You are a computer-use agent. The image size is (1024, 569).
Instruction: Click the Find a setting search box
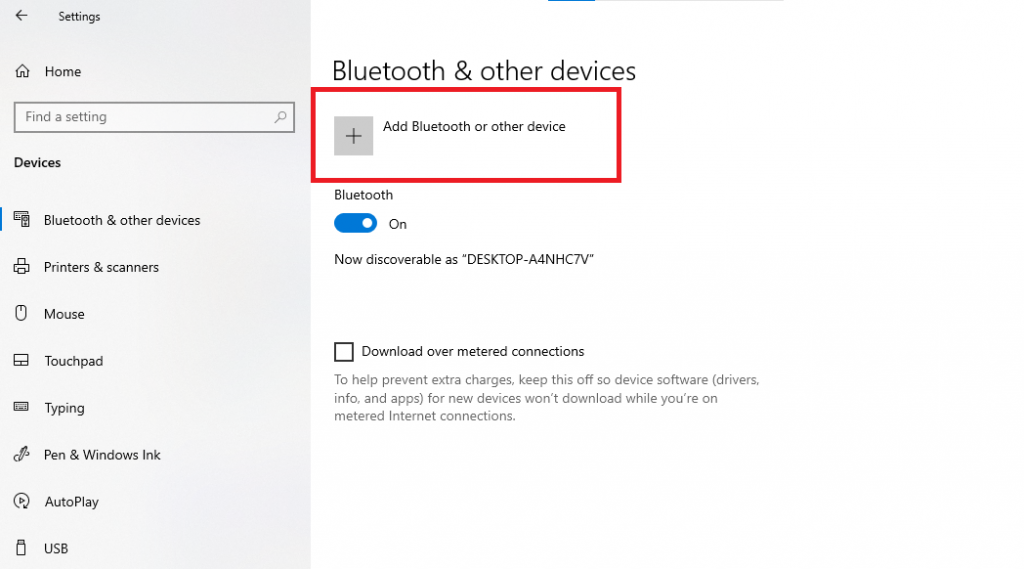(x=154, y=117)
